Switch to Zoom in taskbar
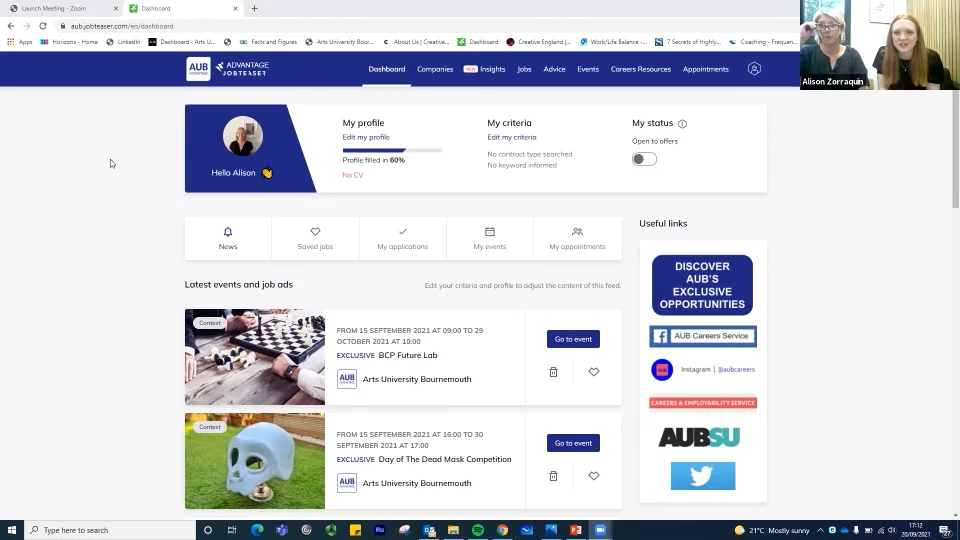The height and width of the screenshot is (540, 960). coord(600,530)
